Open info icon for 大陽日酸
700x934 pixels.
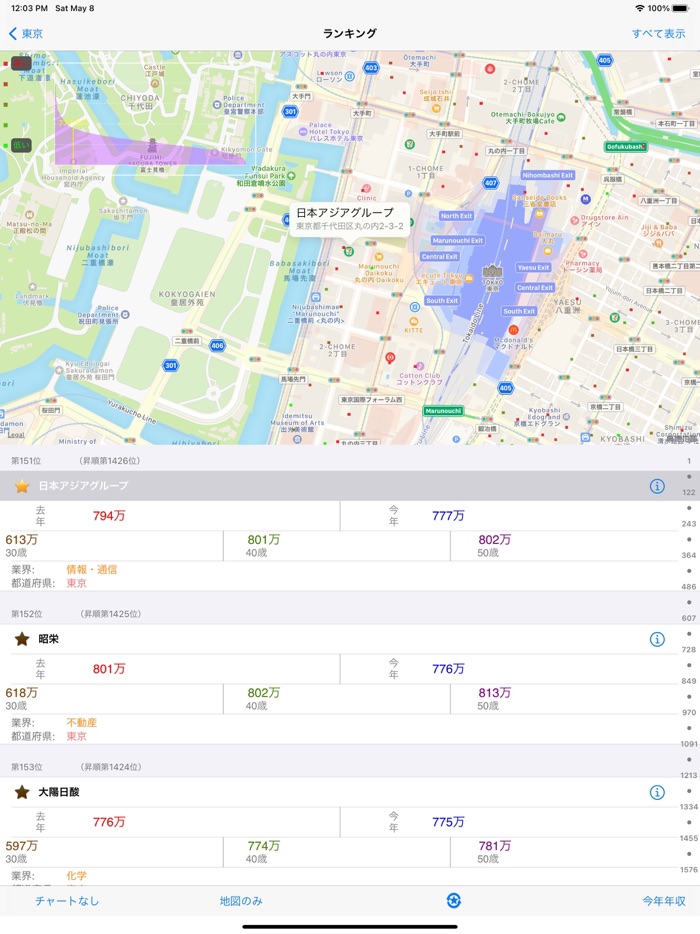(x=657, y=792)
